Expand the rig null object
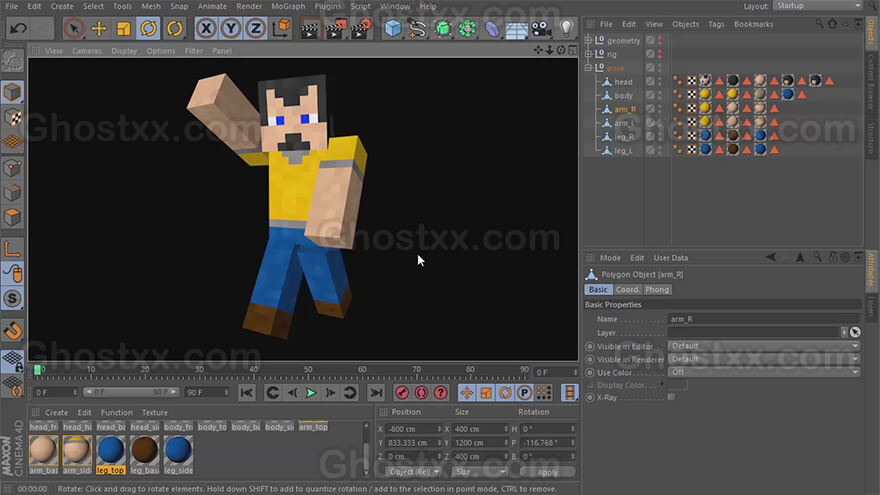This screenshot has height=495, width=880. pyautogui.click(x=588, y=54)
